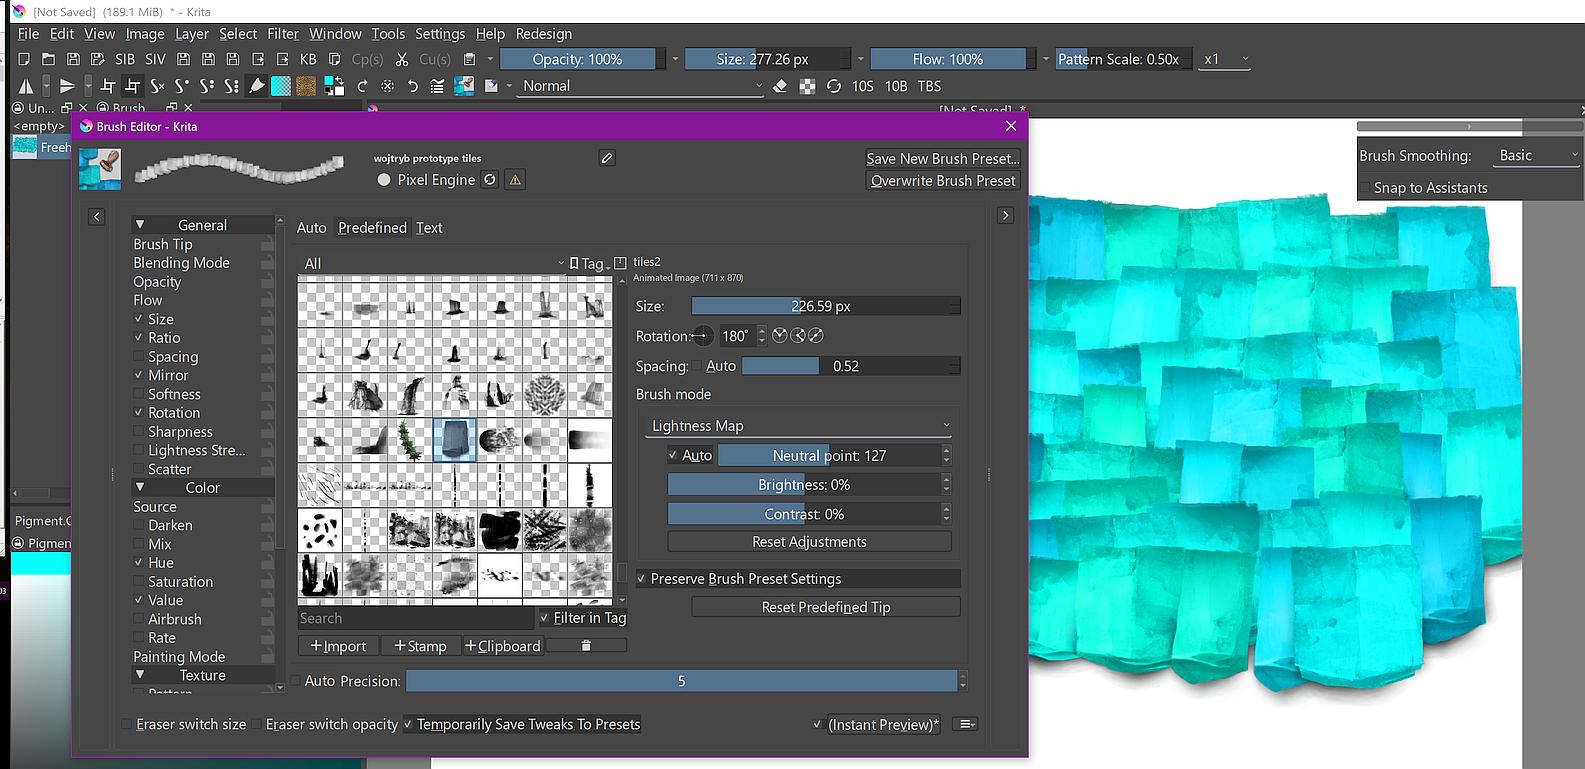Open the Lightness Map brush mode dropdown
This screenshot has height=769, width=1585.
pyautogui.click(x=799, y=426)
